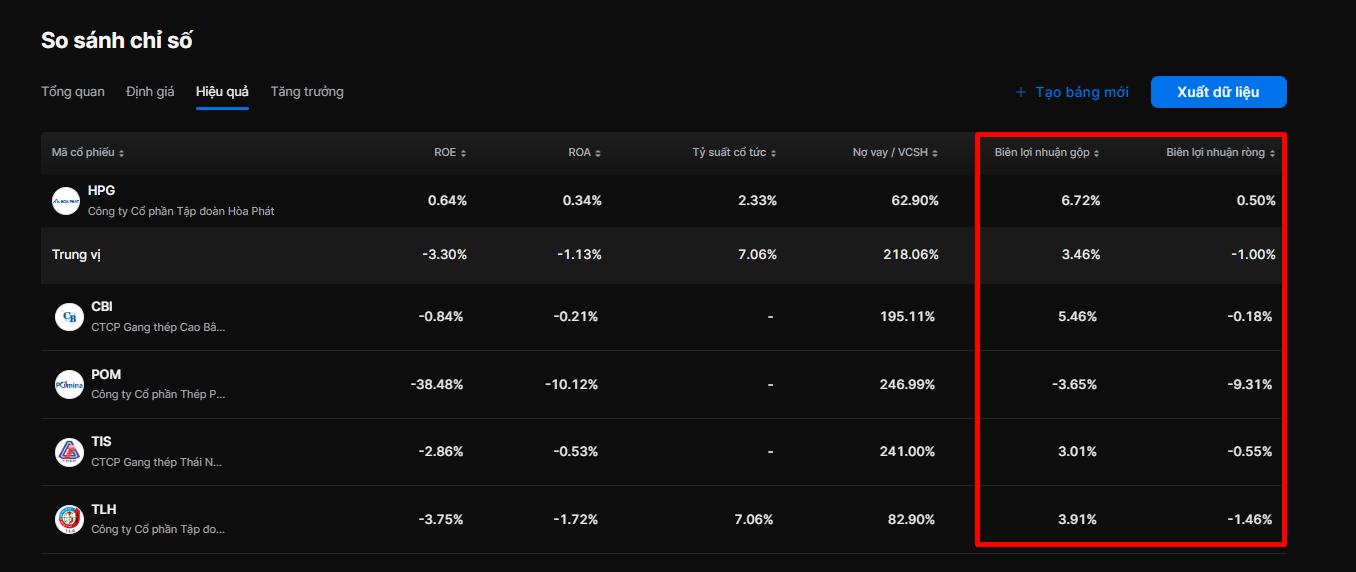Viewport: 1356px width, 572px height.
Task: Open the POM stock ticker row
Action: 664,384
